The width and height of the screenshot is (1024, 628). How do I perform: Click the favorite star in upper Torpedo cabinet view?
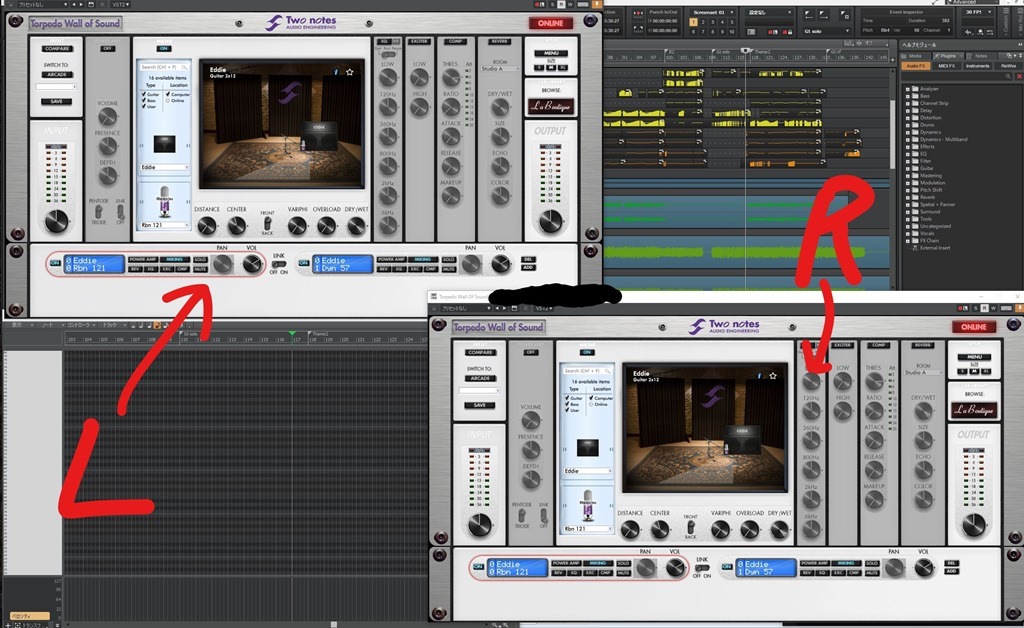coord(349,72)
